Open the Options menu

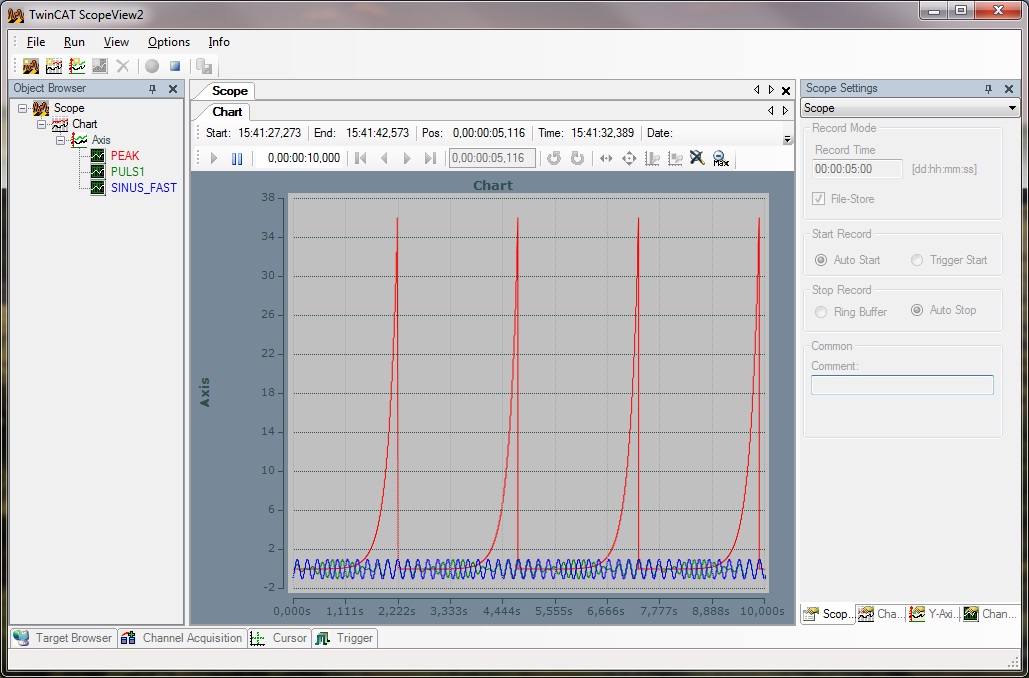click(x=169, y=42)
